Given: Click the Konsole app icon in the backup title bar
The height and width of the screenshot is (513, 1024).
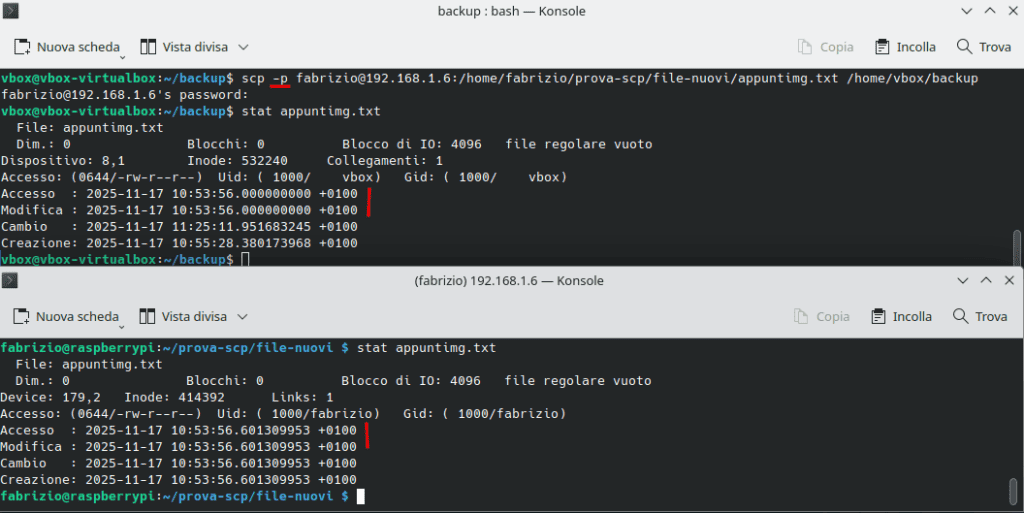Looking at the screenshot, I should pos(11,11).
